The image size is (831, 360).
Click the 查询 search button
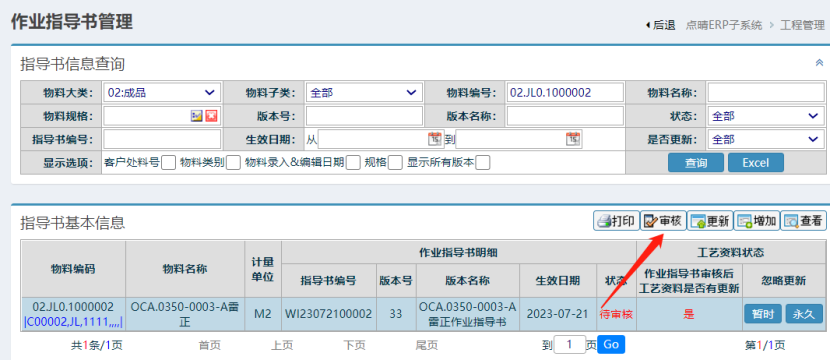pyautogui.click(x=696, y=163)
